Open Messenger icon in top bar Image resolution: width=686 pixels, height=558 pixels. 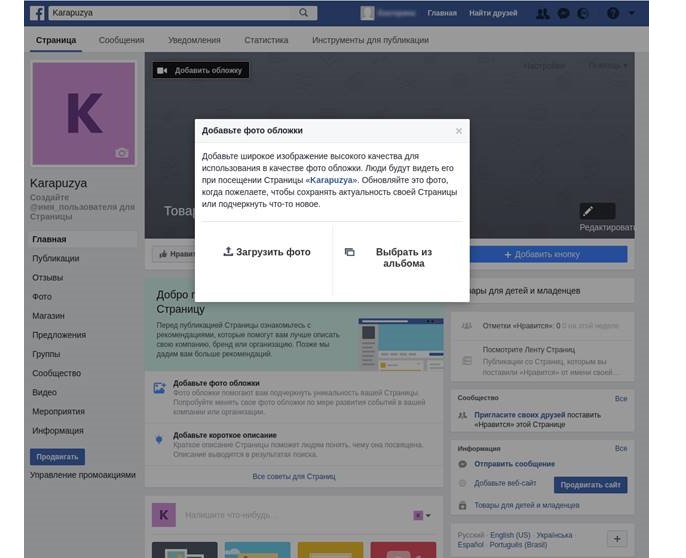tap(563, 13)
